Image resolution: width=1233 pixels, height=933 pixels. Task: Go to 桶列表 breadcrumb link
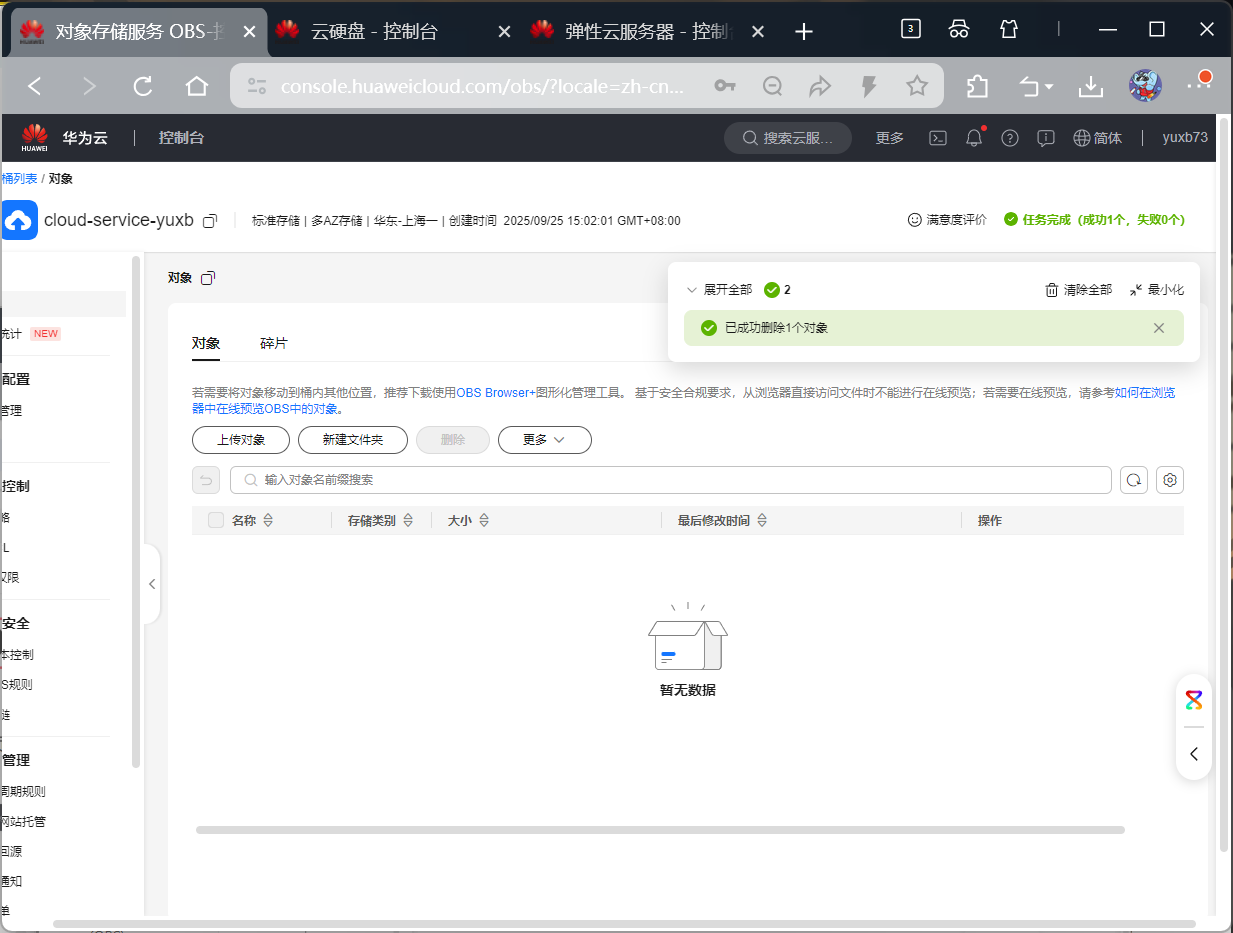pos(20,178)
